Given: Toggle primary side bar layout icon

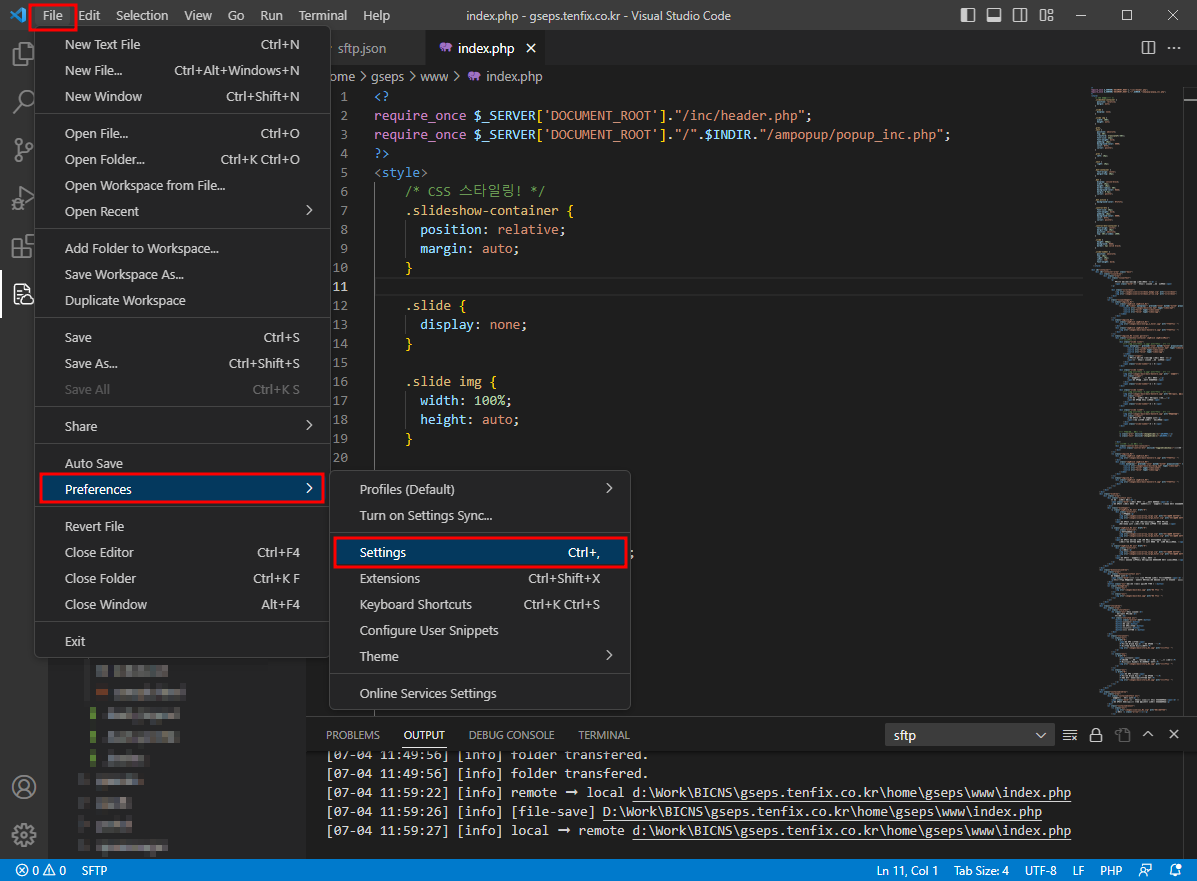Looking at the screenshot, I should 967,15.
